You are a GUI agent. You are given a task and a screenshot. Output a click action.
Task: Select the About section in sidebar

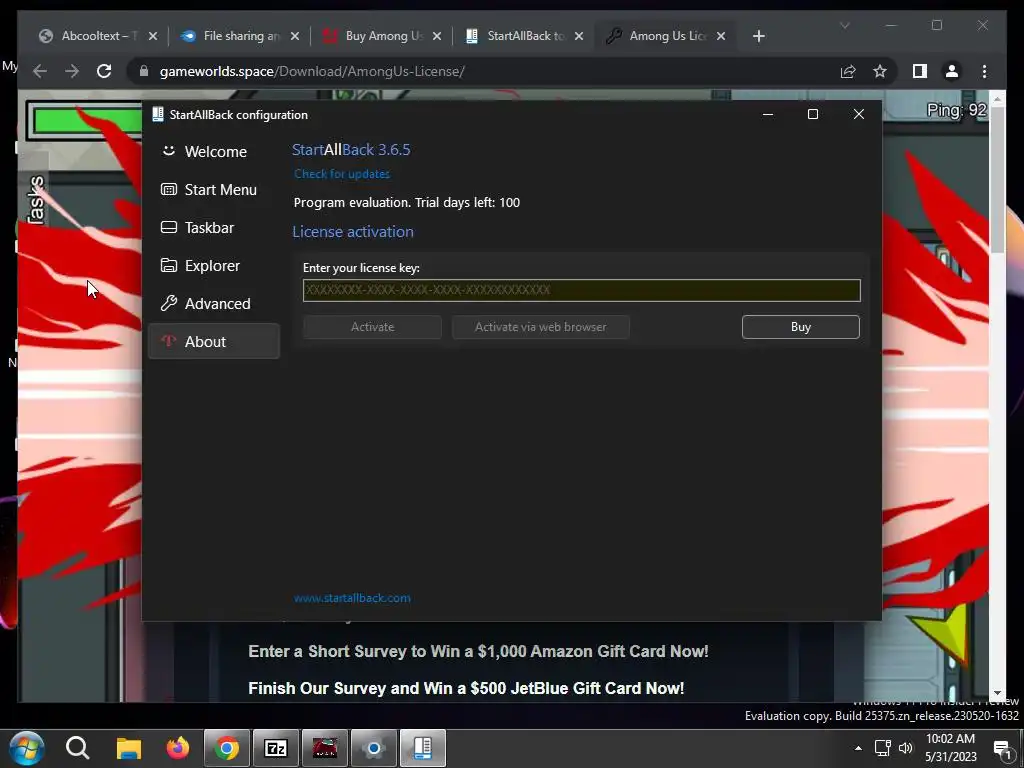(214, 341)
